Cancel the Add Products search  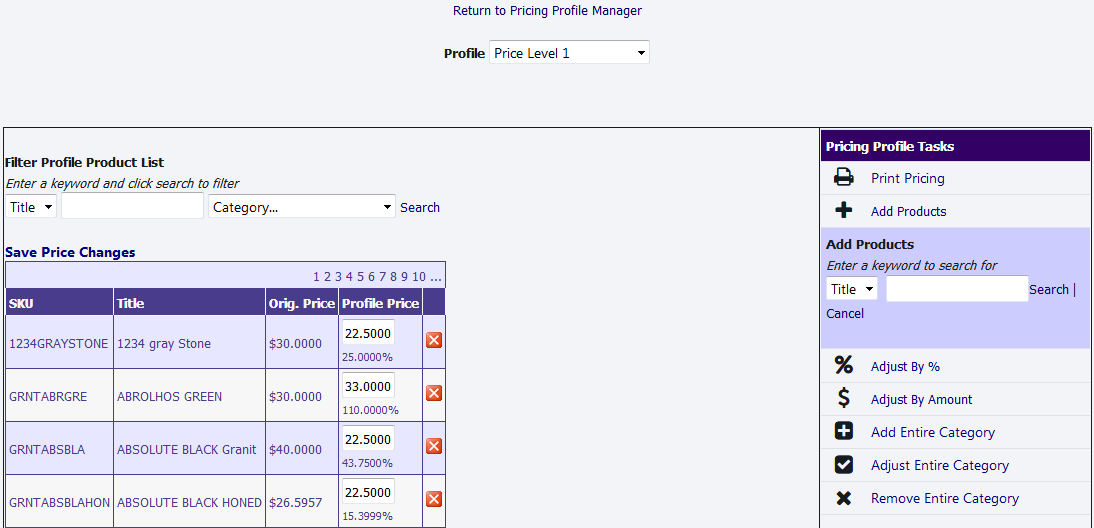845,314
